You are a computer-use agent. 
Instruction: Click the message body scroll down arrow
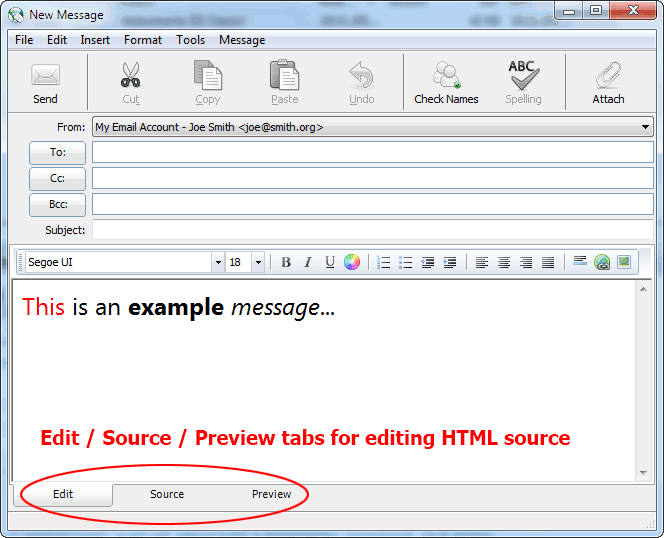[x=643, y=472]
